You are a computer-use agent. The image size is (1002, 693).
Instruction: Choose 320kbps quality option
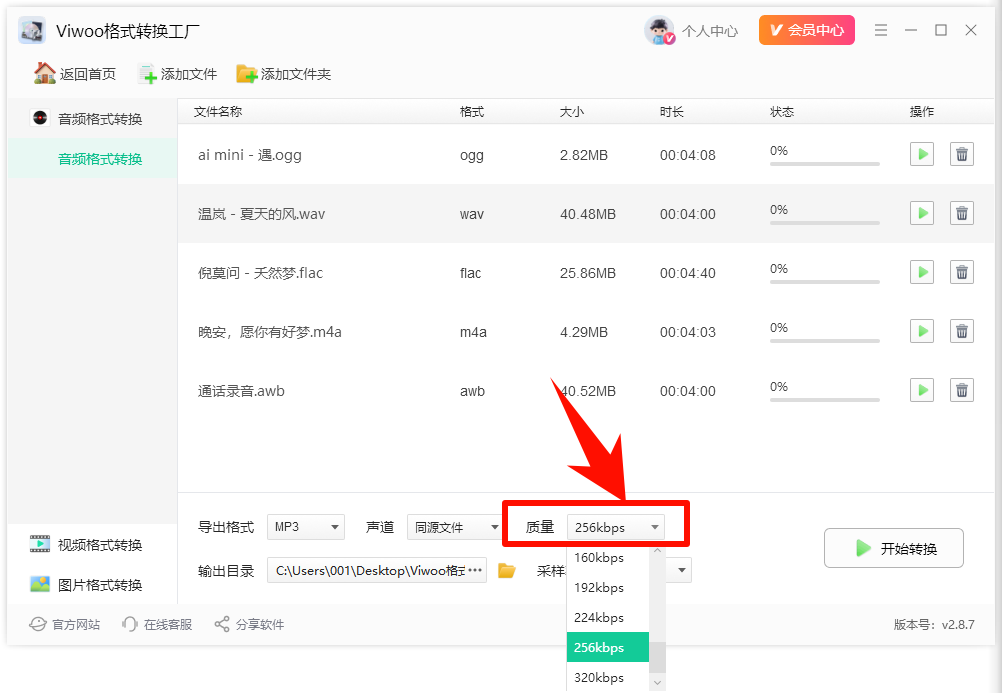(x=608, y=677)
